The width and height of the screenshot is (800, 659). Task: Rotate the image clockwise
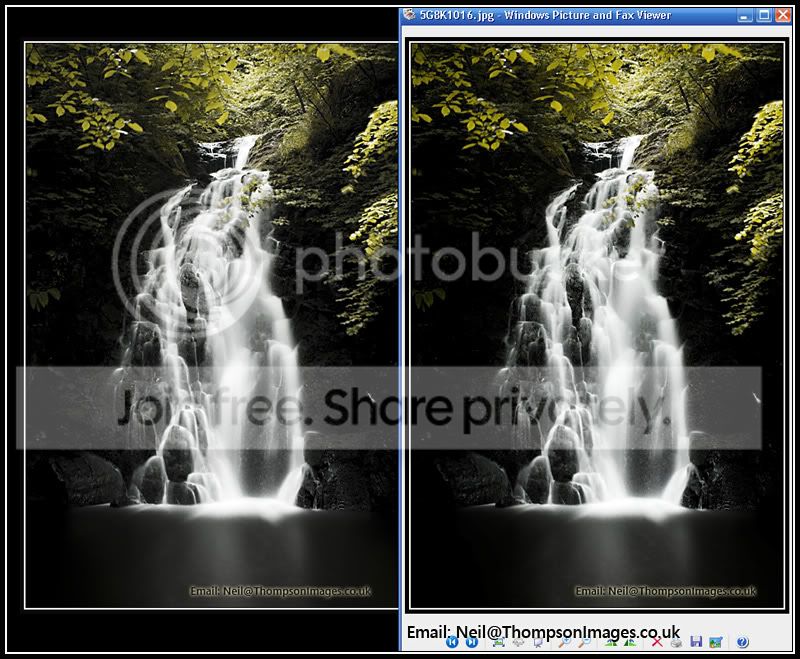click(x=611, y=642)
